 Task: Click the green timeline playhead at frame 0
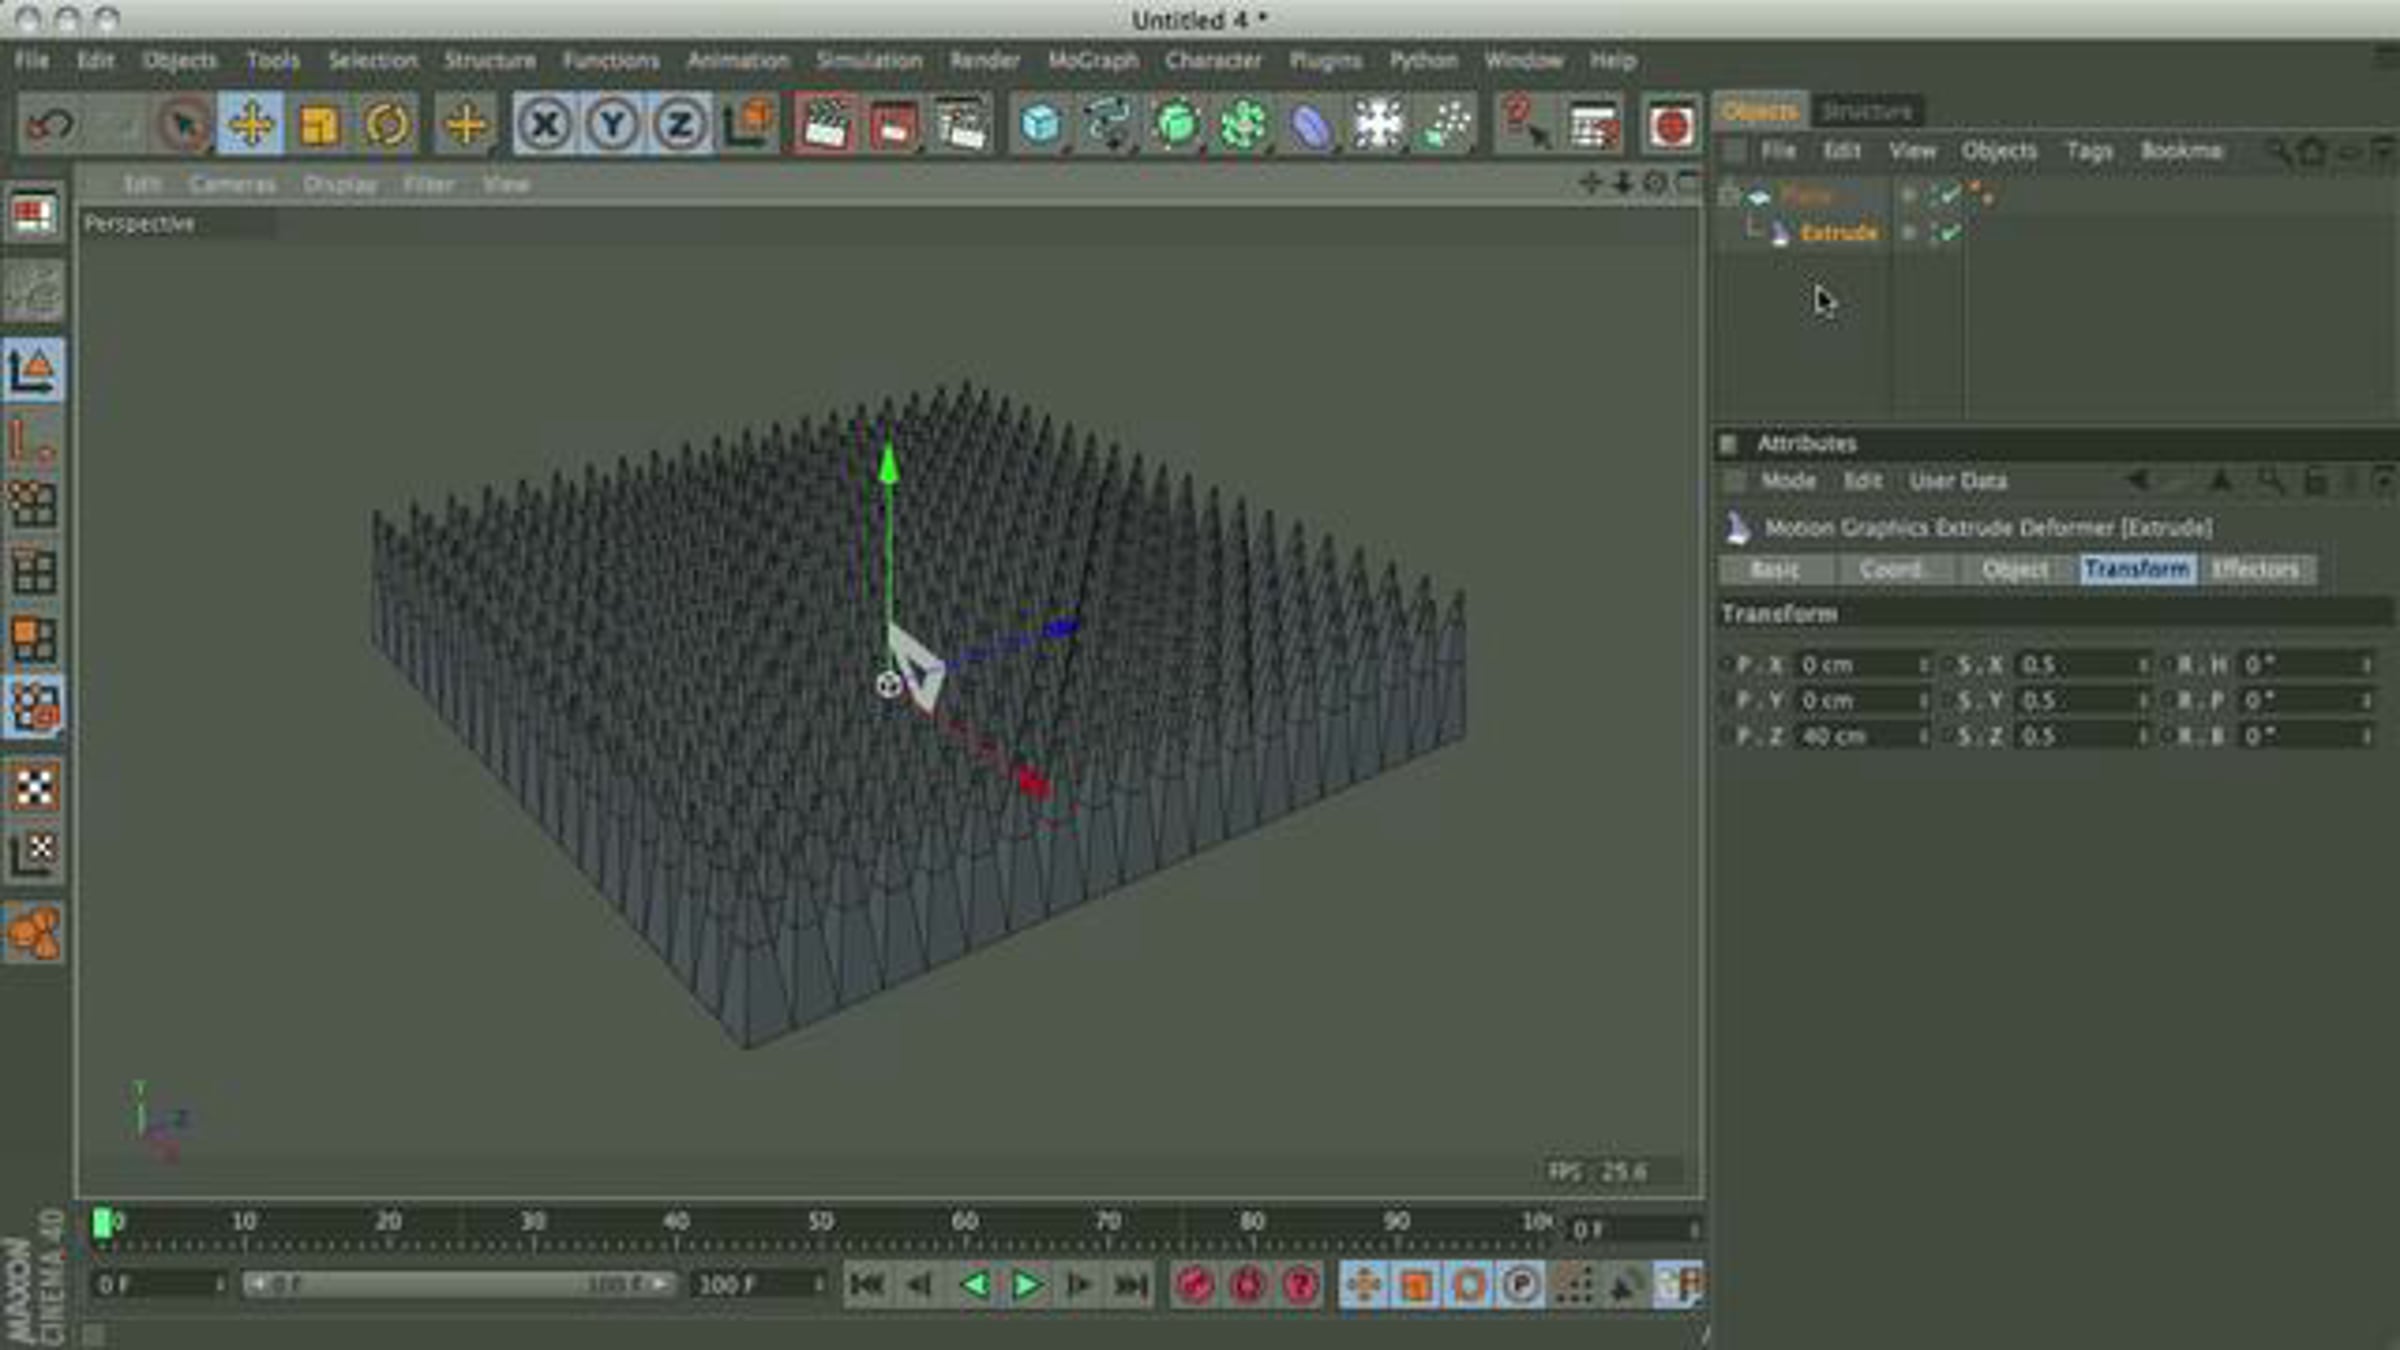point(102,1223)
